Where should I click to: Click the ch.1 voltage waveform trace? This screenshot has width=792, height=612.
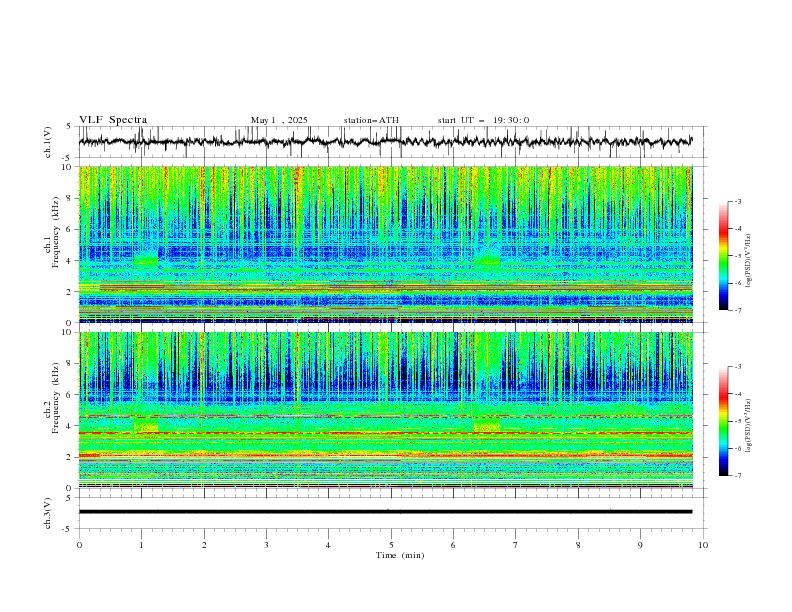point(385,141)
